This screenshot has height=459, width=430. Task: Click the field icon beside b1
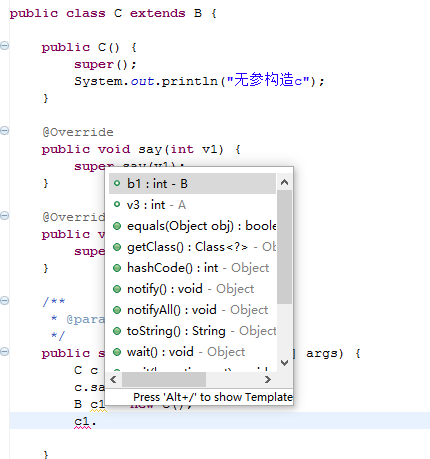[x=117, y=183]
